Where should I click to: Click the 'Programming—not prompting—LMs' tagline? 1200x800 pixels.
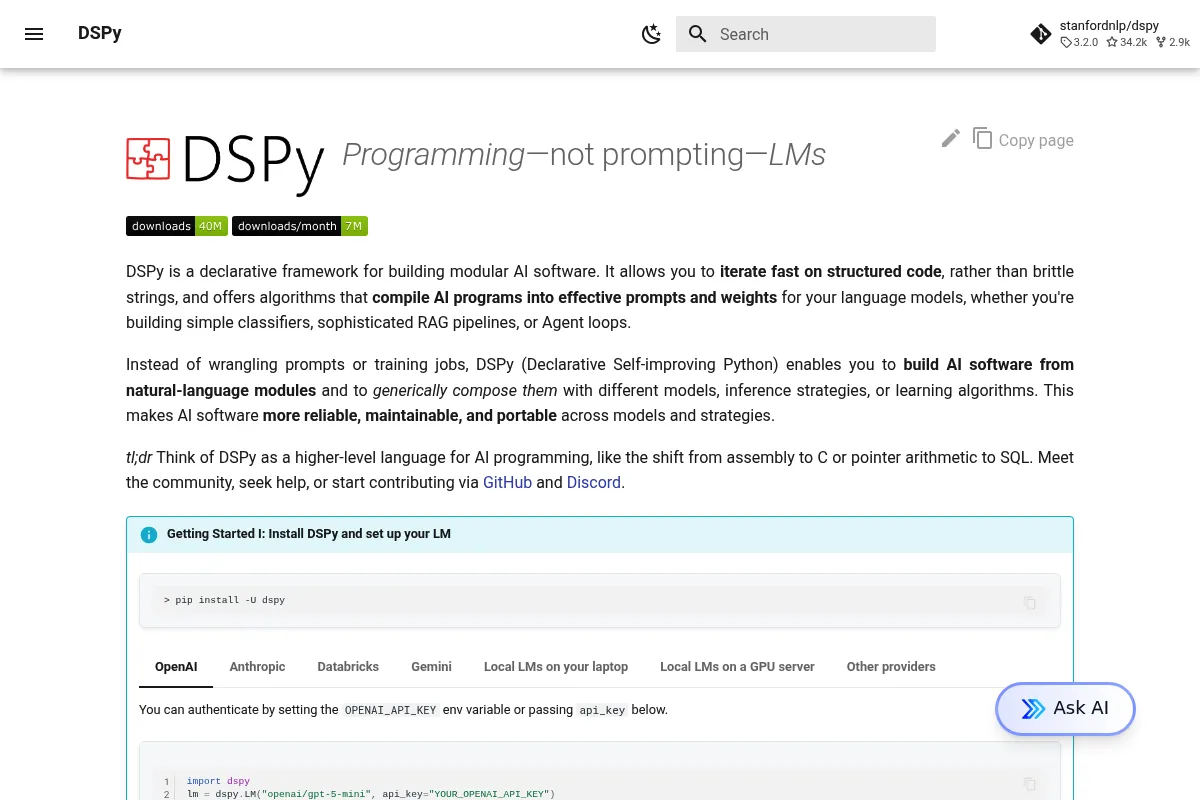584,154
